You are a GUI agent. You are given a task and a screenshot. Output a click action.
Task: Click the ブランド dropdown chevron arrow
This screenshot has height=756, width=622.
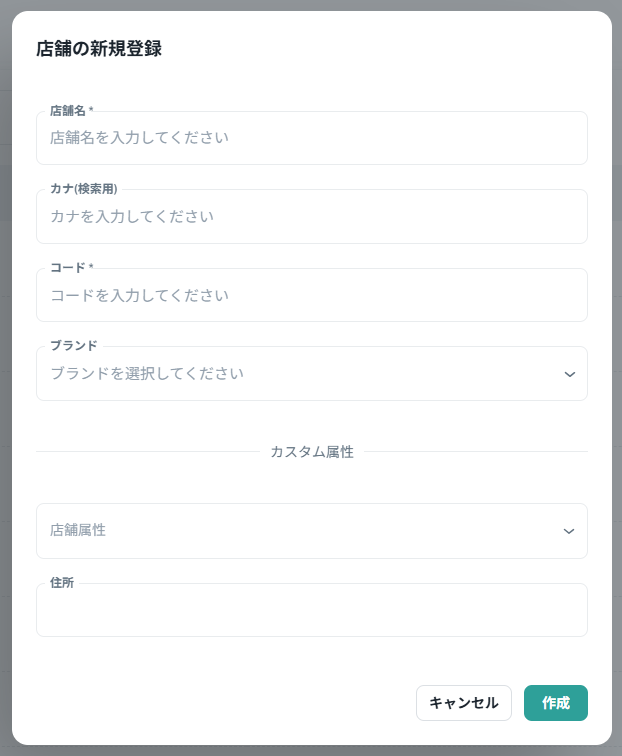569,374
